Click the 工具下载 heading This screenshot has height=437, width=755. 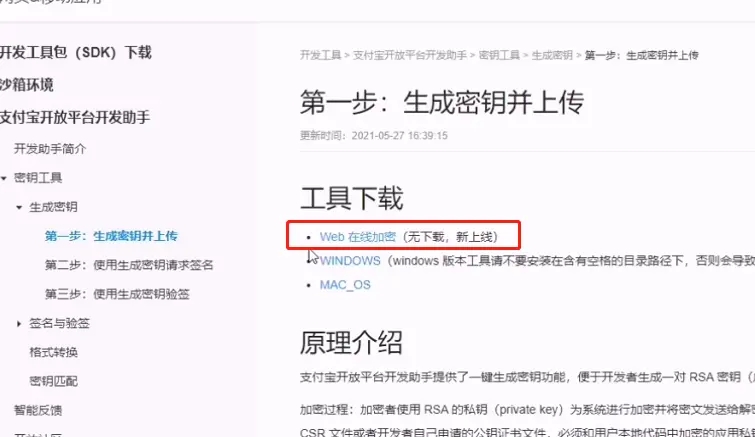[x=351, y=198]
